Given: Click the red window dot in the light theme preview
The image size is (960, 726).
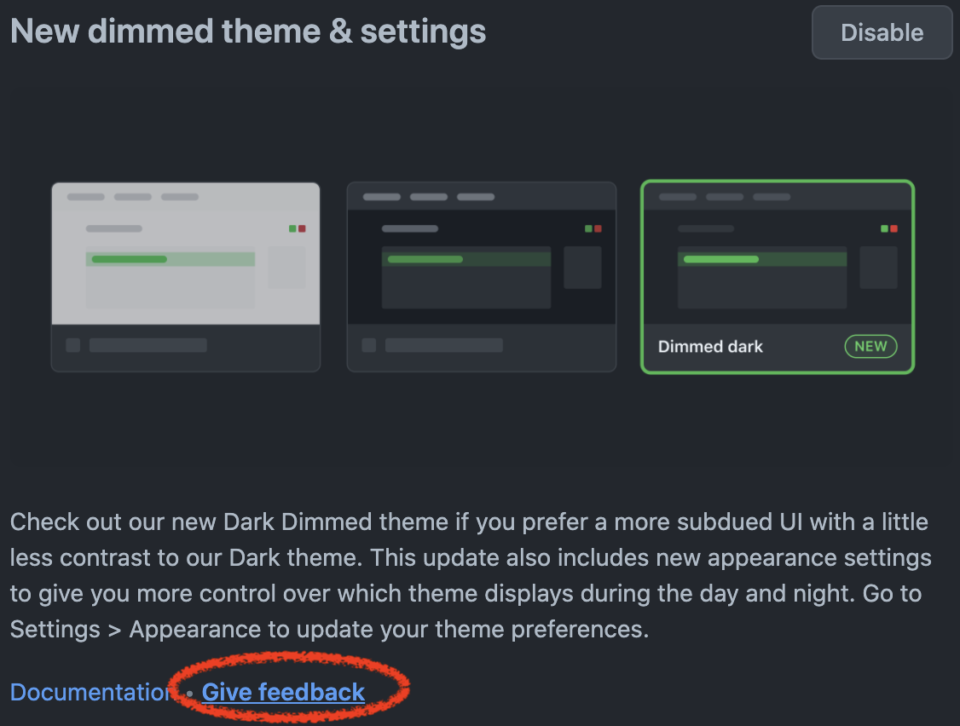Looking at the screenshot, I should 302,229.
